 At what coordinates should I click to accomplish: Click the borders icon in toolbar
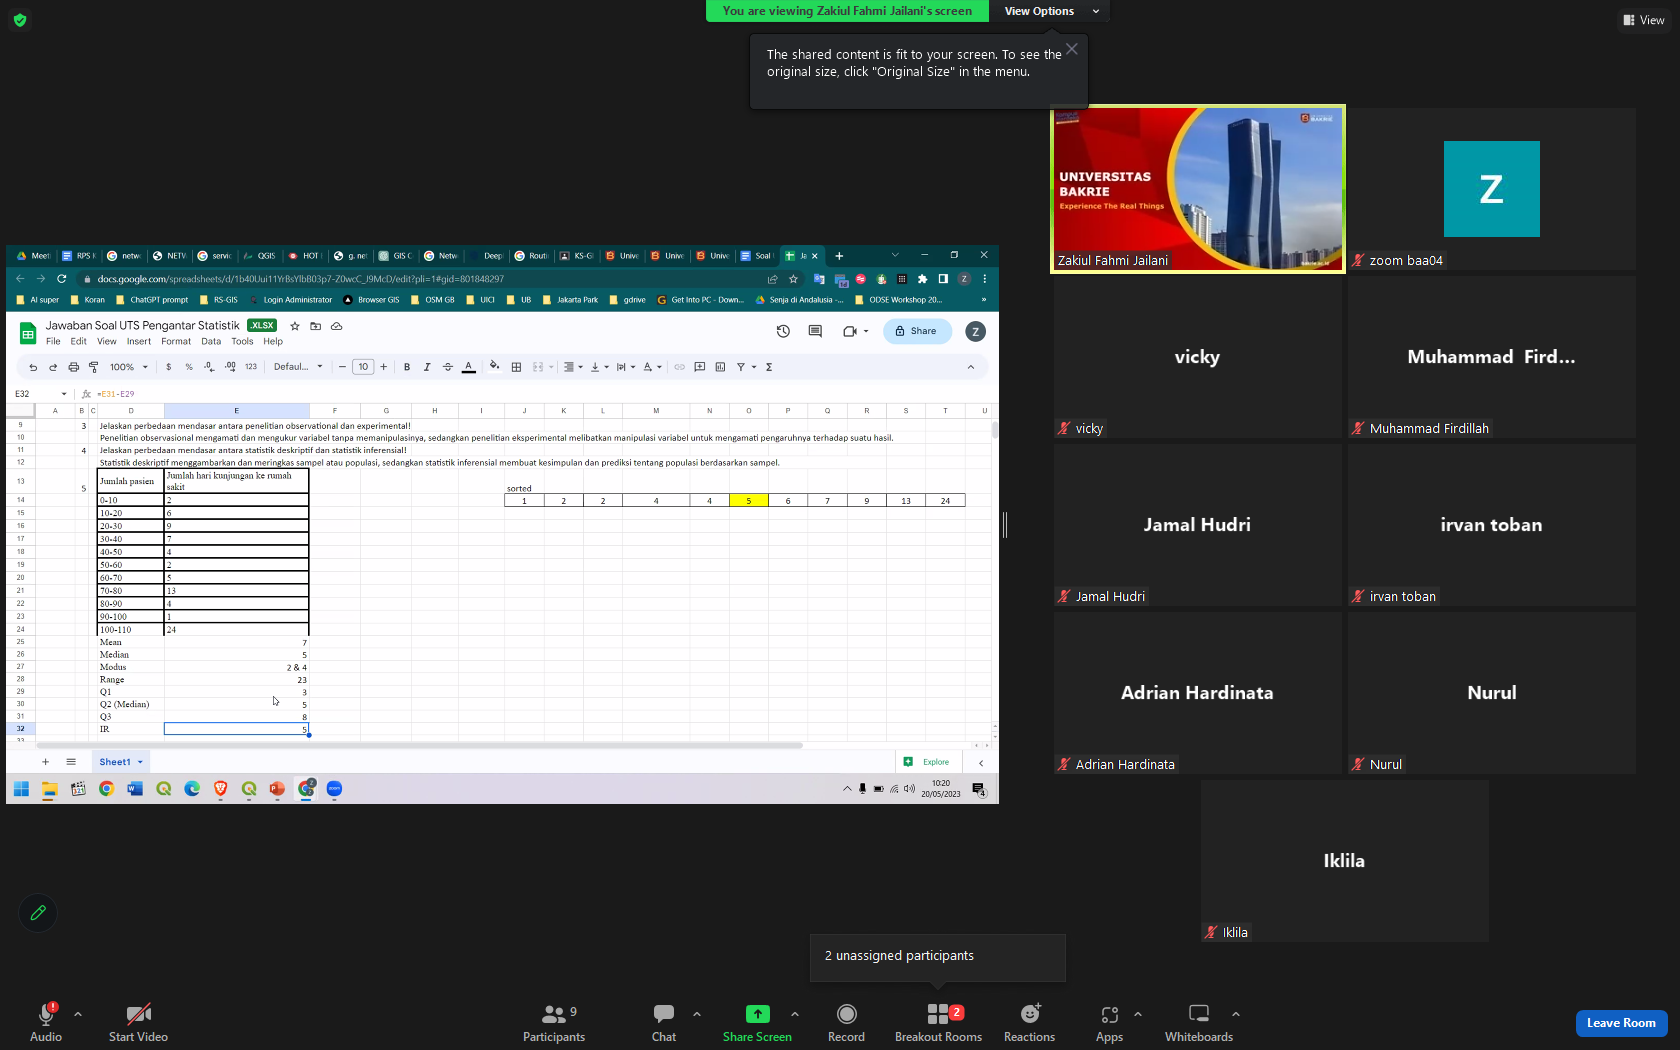[x=516, y=367]
